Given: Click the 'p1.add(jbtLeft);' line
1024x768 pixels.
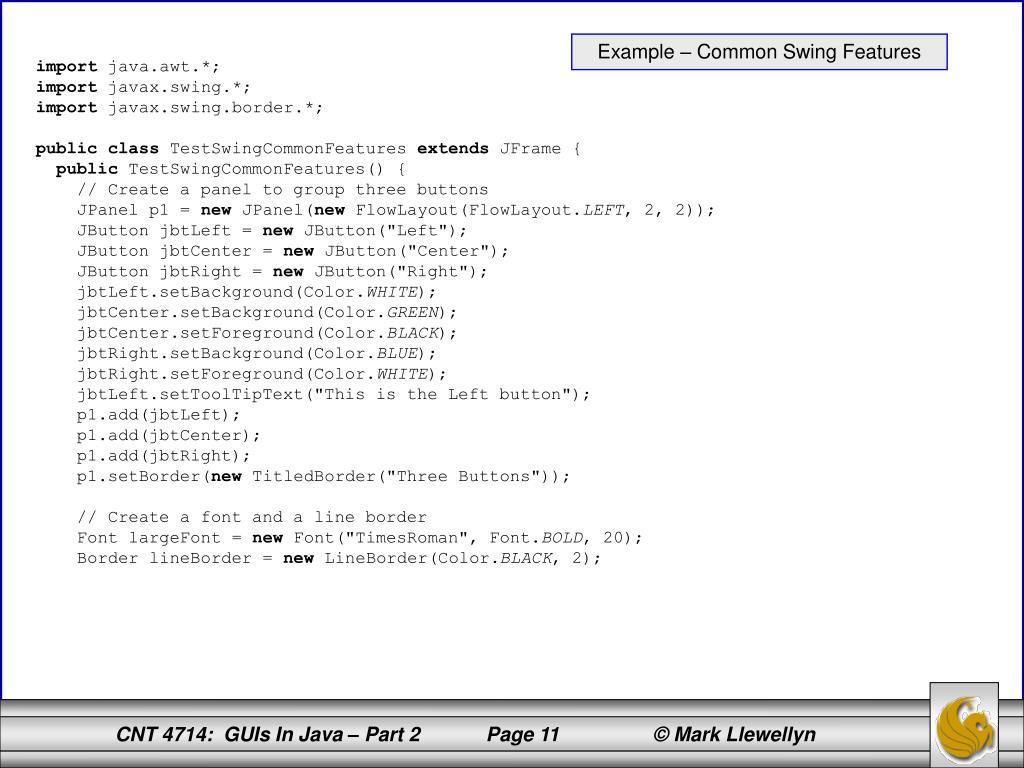Looking at the screenshot, I should pos(159,415).
